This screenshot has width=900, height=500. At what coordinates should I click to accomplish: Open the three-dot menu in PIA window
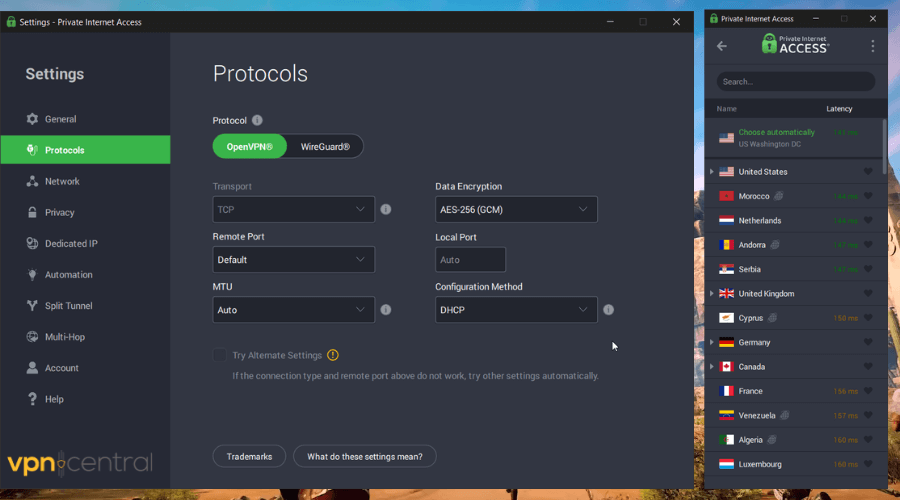tap(872, 46)
